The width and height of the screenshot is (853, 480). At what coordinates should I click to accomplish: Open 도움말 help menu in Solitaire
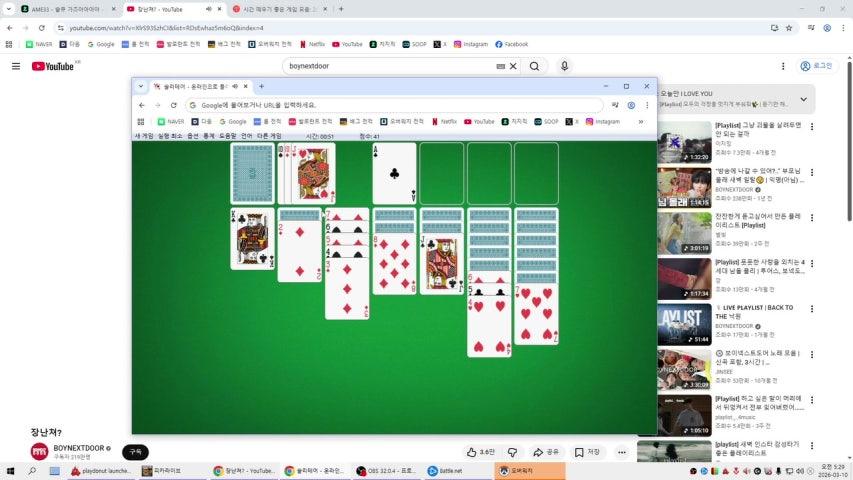coord(227,136)
